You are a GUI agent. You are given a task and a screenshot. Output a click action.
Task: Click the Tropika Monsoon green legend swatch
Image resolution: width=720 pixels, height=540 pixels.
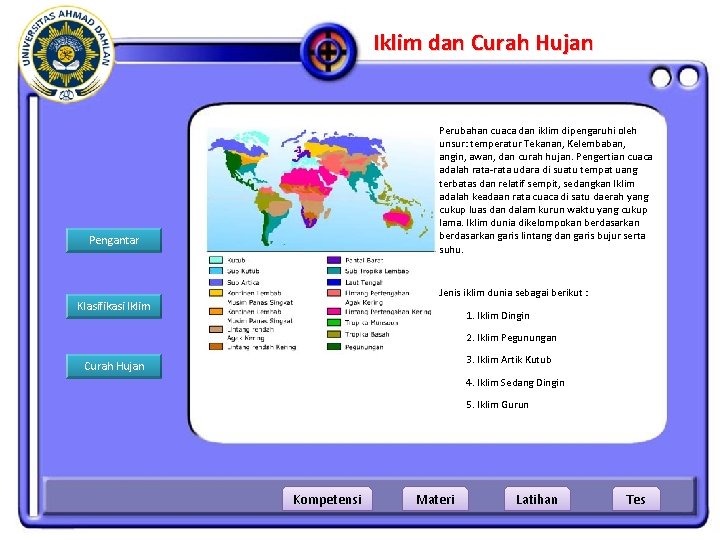pyautogui.click(x=334, y=323)
